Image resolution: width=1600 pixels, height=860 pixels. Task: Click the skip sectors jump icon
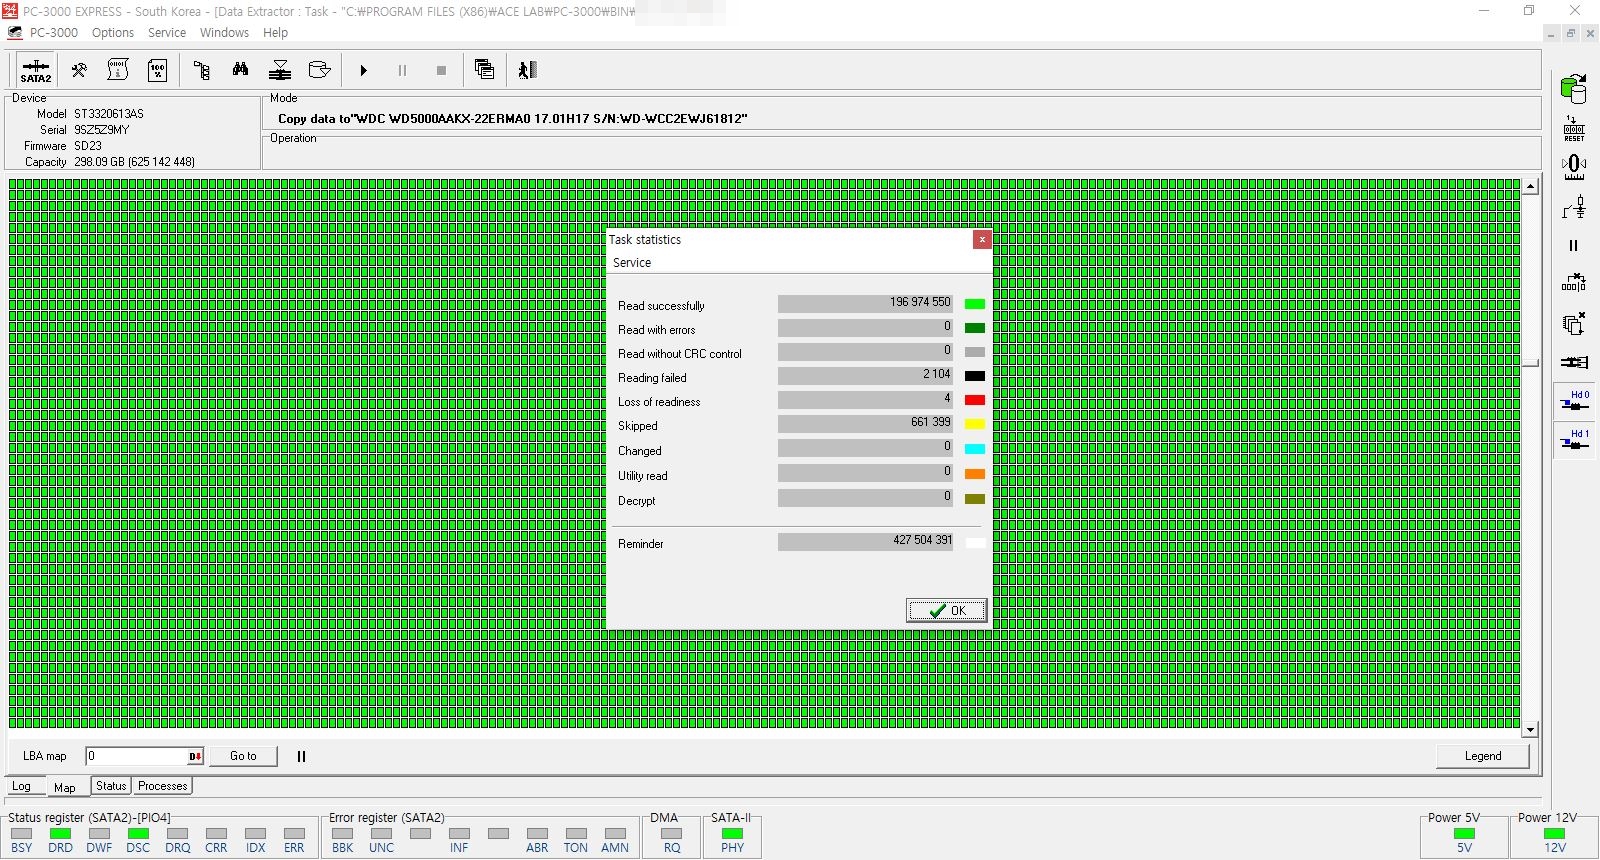1574,283
